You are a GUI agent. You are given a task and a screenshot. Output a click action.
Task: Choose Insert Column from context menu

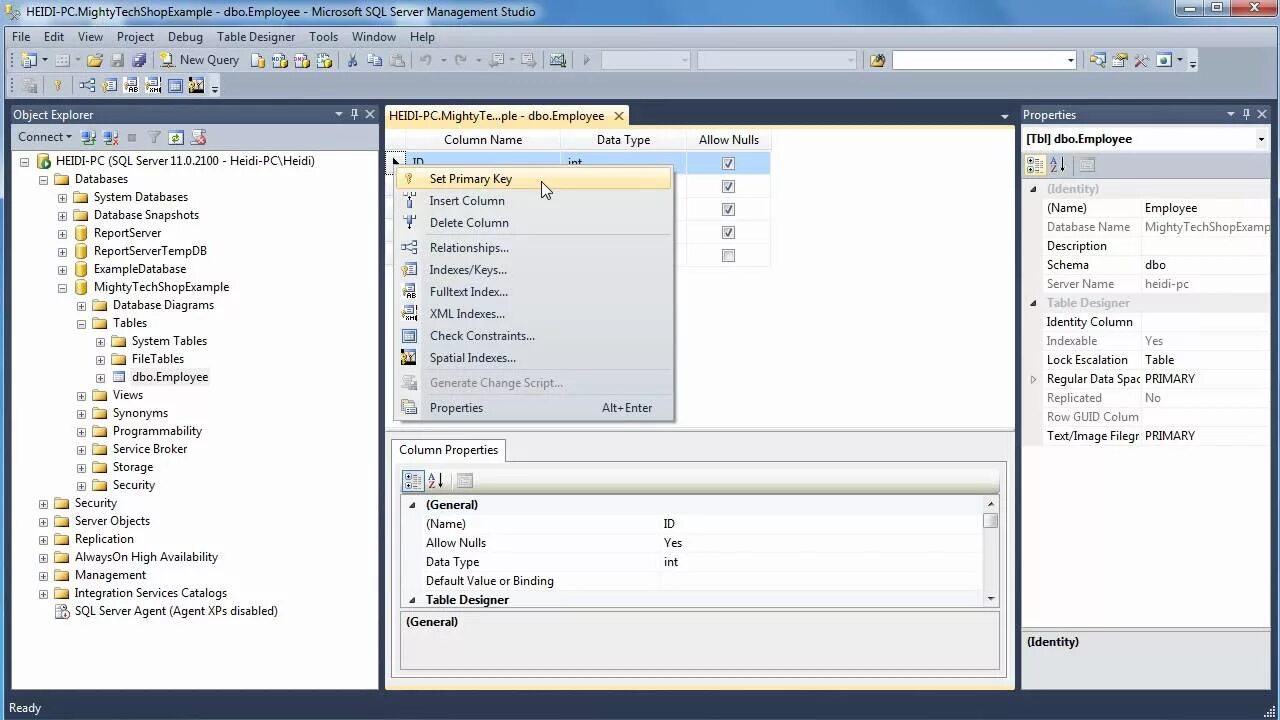pyautogui.click(x=534, y=201)
